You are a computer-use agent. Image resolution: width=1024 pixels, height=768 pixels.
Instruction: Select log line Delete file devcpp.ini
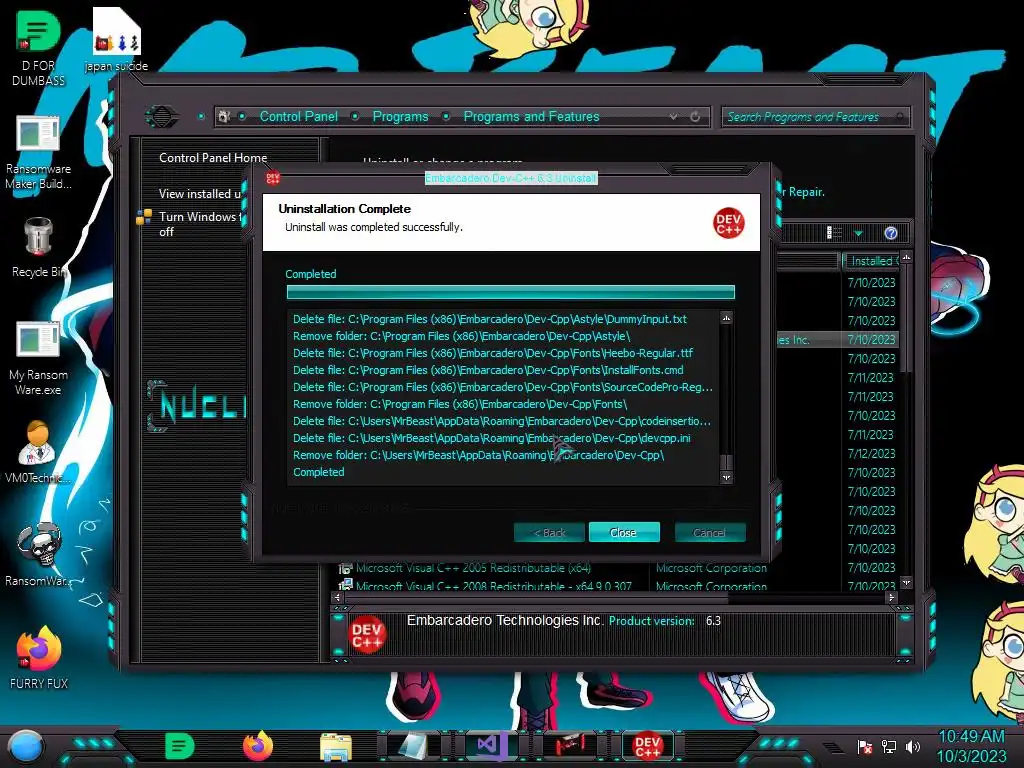pos(492,438)
